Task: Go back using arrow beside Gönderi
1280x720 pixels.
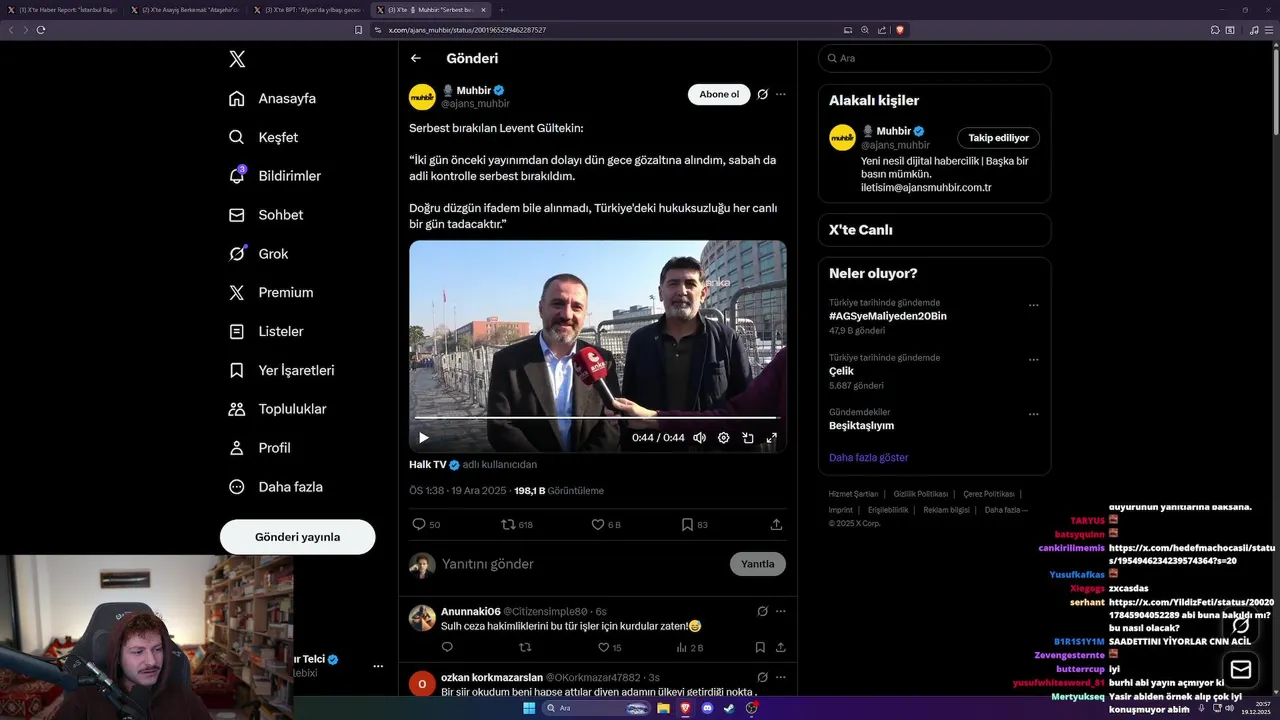Action: 416,59
